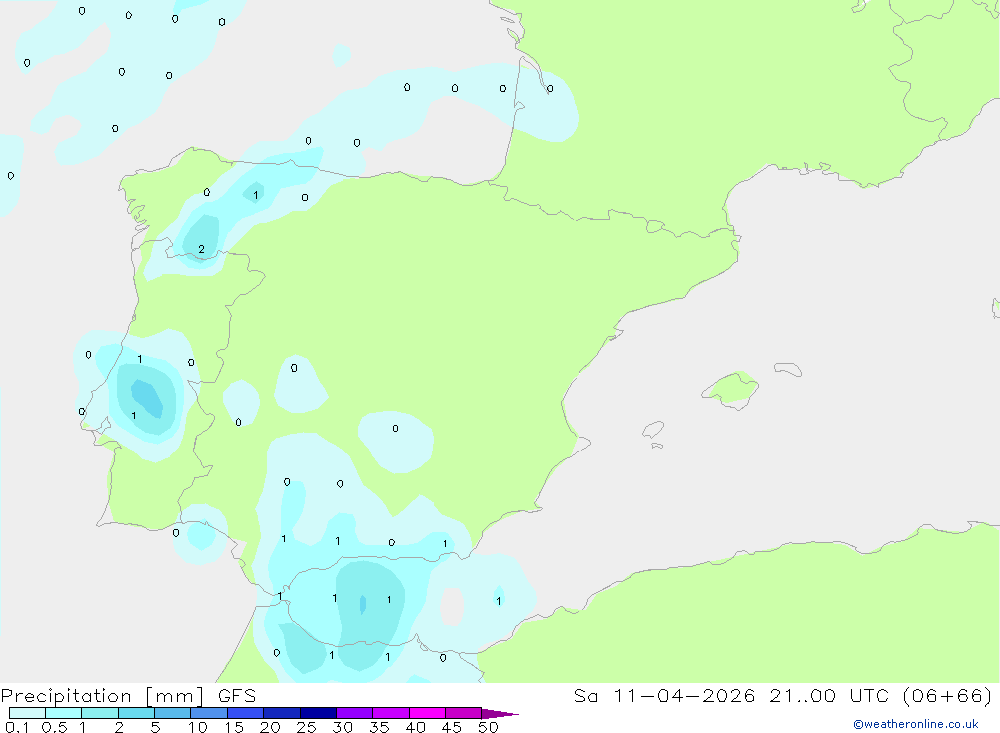The width and height of the screenshot is (1000, 733).
Task: Click the legend value "35"
Action: 379,727
